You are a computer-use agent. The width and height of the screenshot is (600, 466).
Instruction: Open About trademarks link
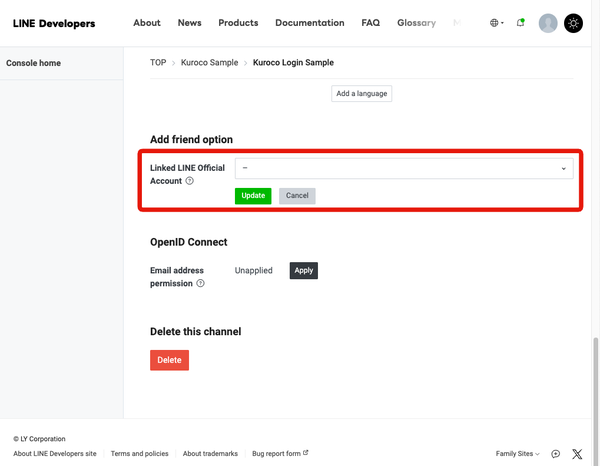210,454
